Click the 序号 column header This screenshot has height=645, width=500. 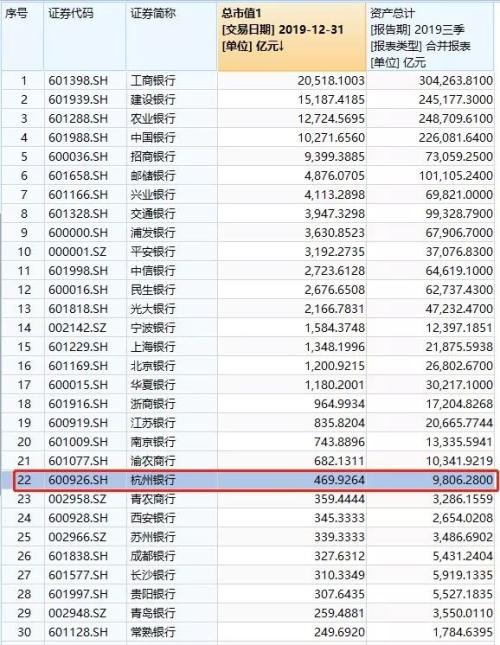22,37
